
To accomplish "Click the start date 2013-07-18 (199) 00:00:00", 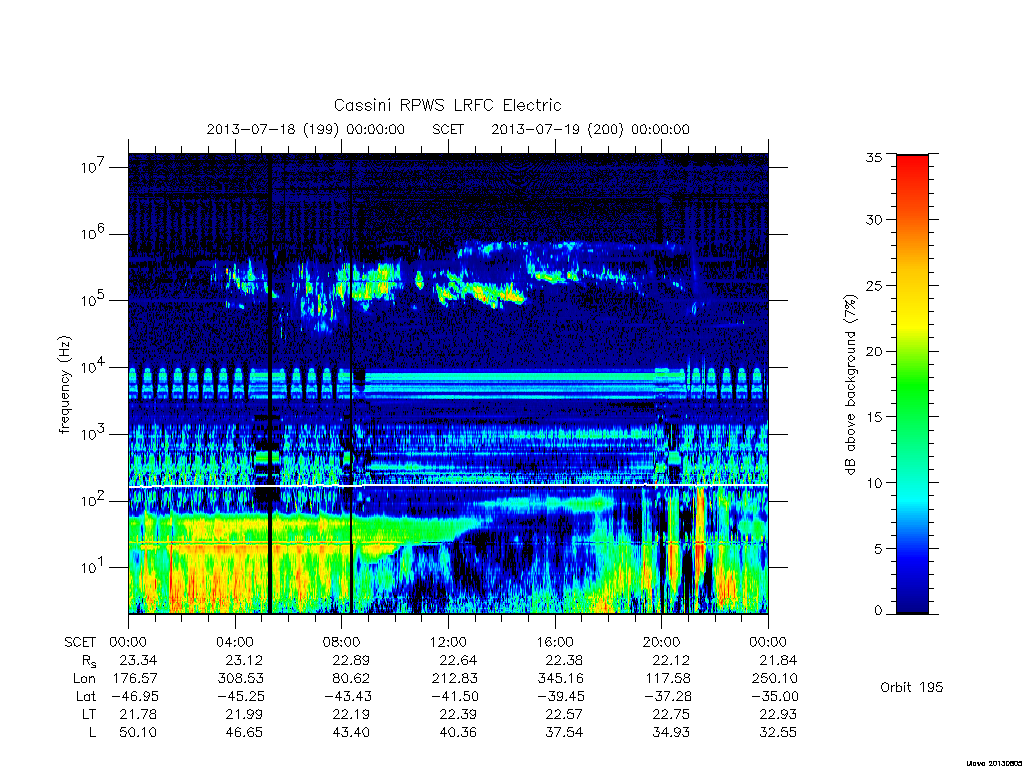I will coord(306,129).
